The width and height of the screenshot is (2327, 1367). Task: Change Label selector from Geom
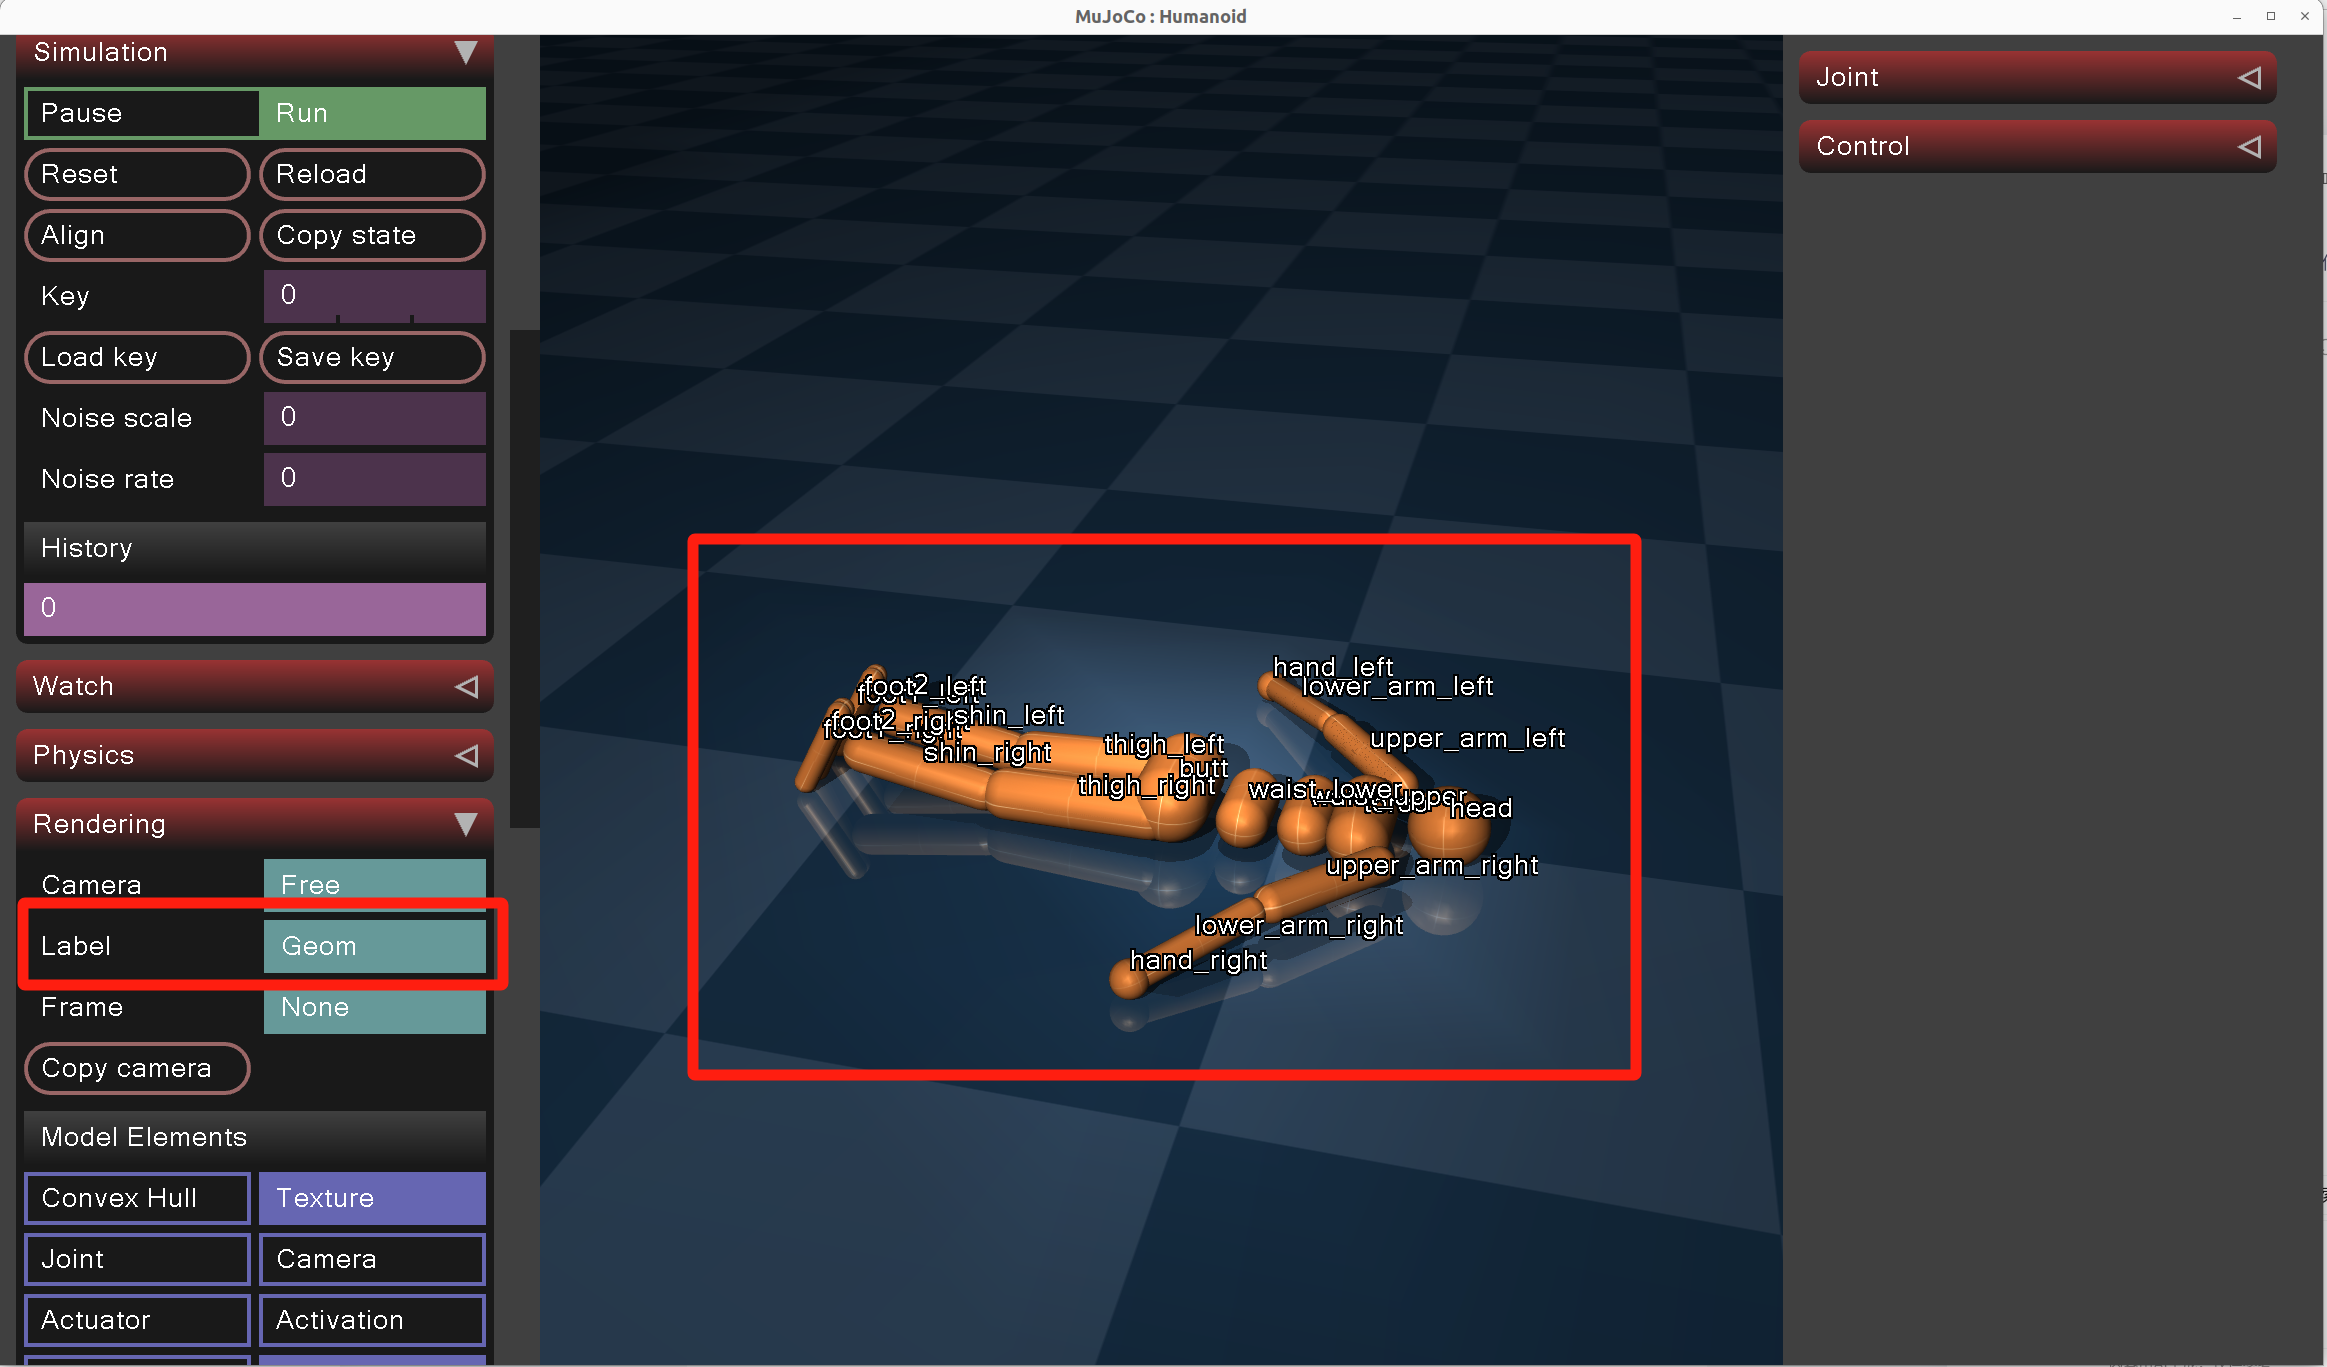pos(374,946)
